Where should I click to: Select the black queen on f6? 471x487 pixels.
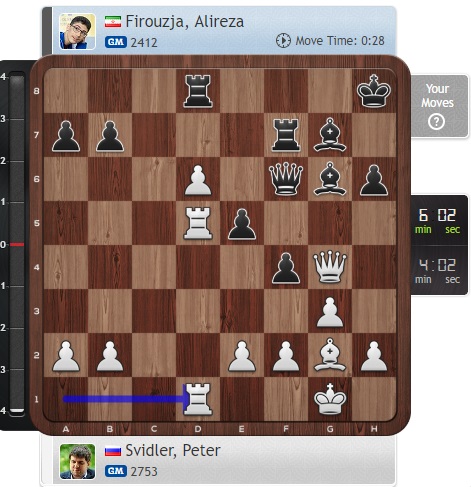[286, 179]
